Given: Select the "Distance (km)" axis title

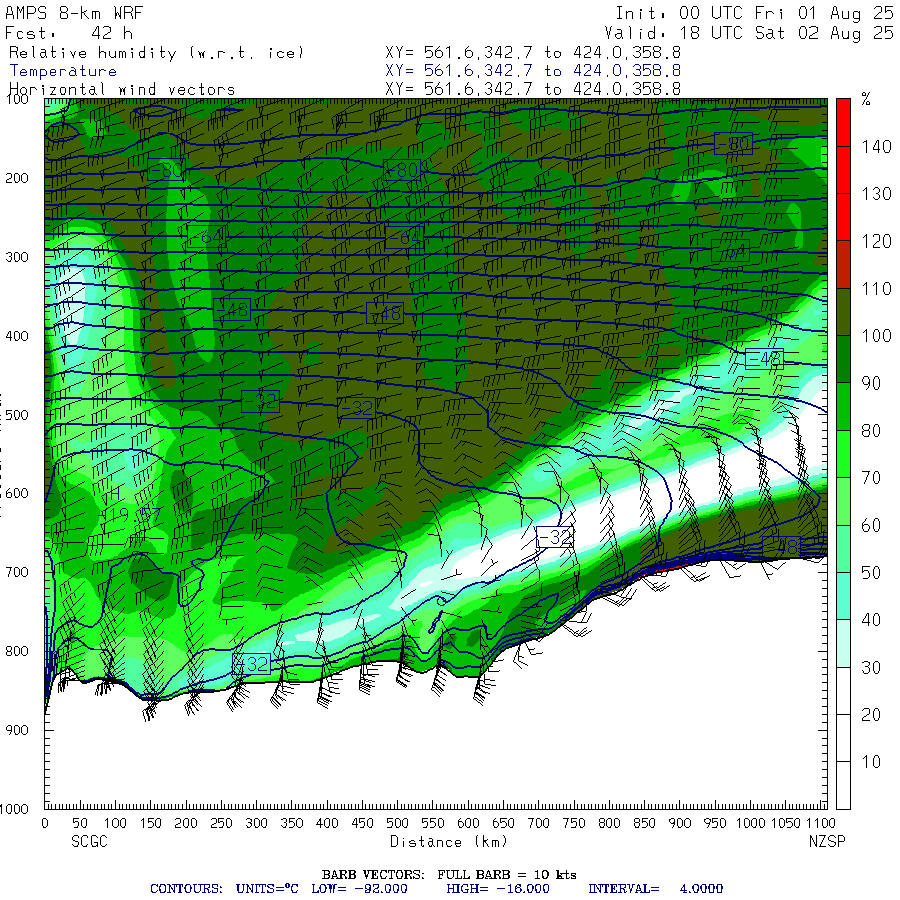Looking at the screenshot, I should tap(449, 842).
